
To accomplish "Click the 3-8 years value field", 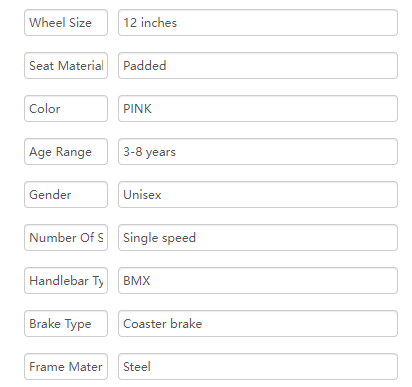I will click(x=258, y=152).
